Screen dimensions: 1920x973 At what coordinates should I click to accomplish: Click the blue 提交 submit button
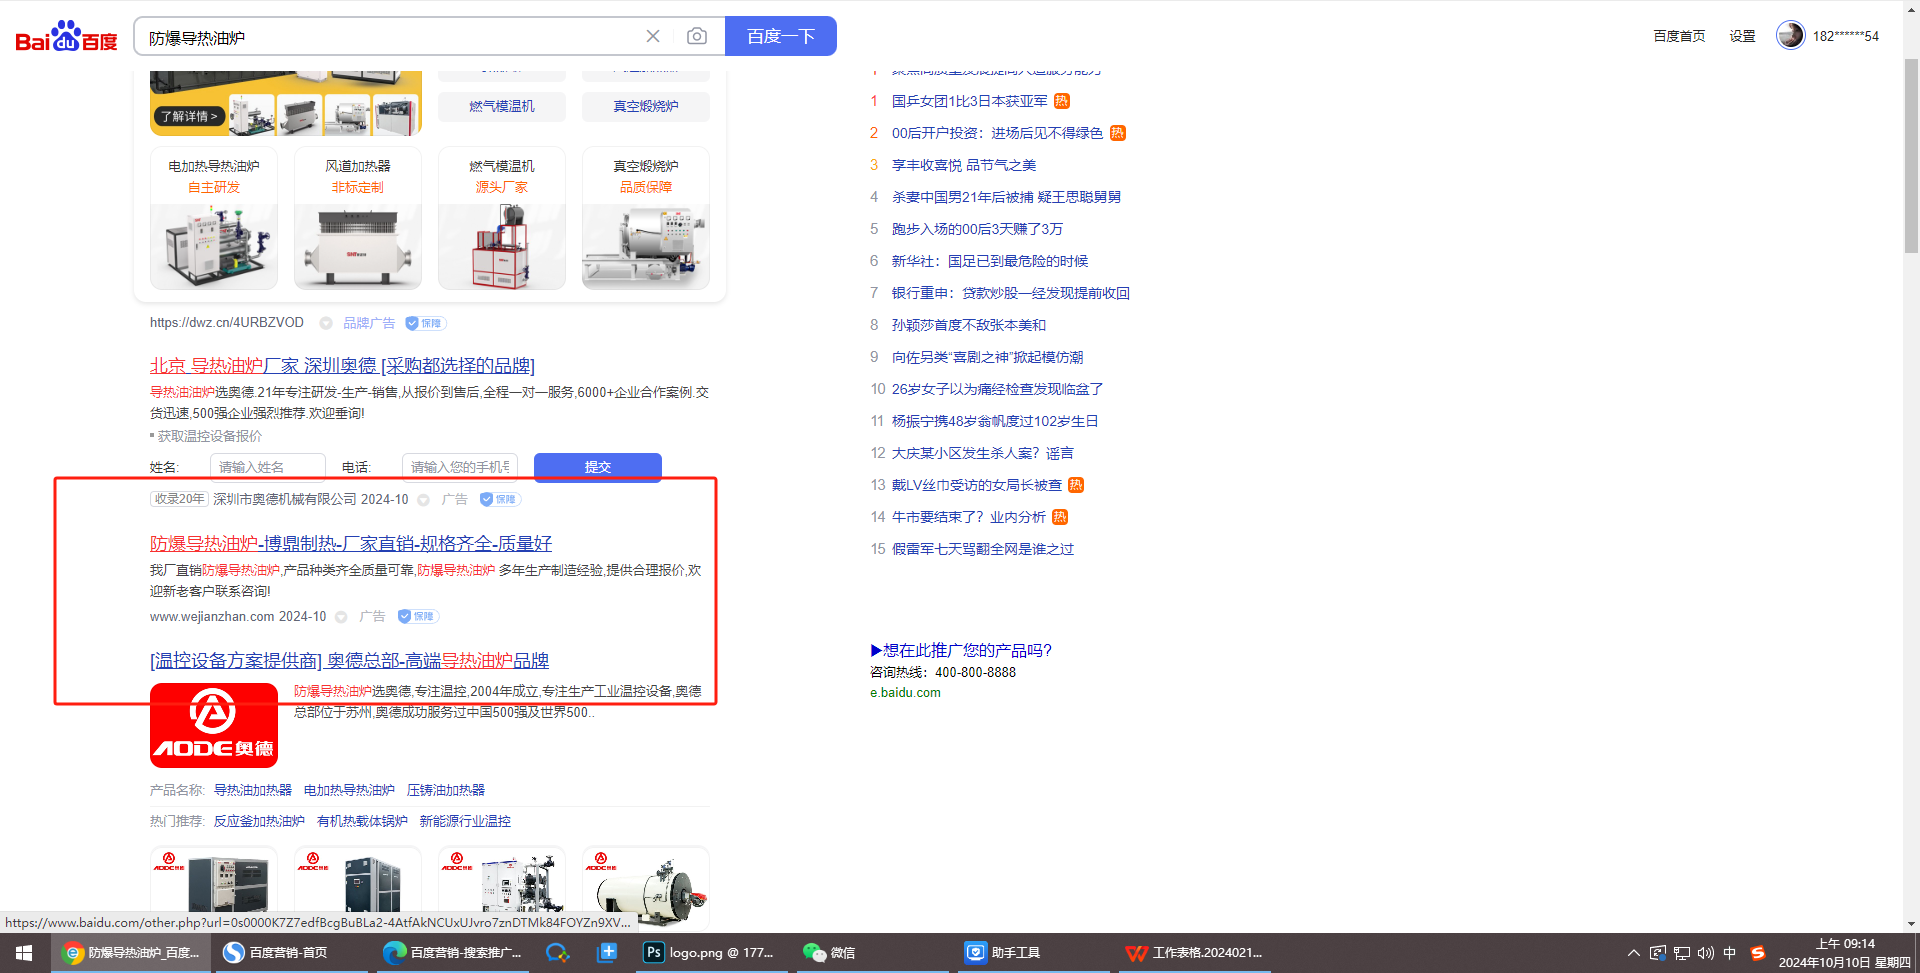pyautogui.click(x=597, y=467)
